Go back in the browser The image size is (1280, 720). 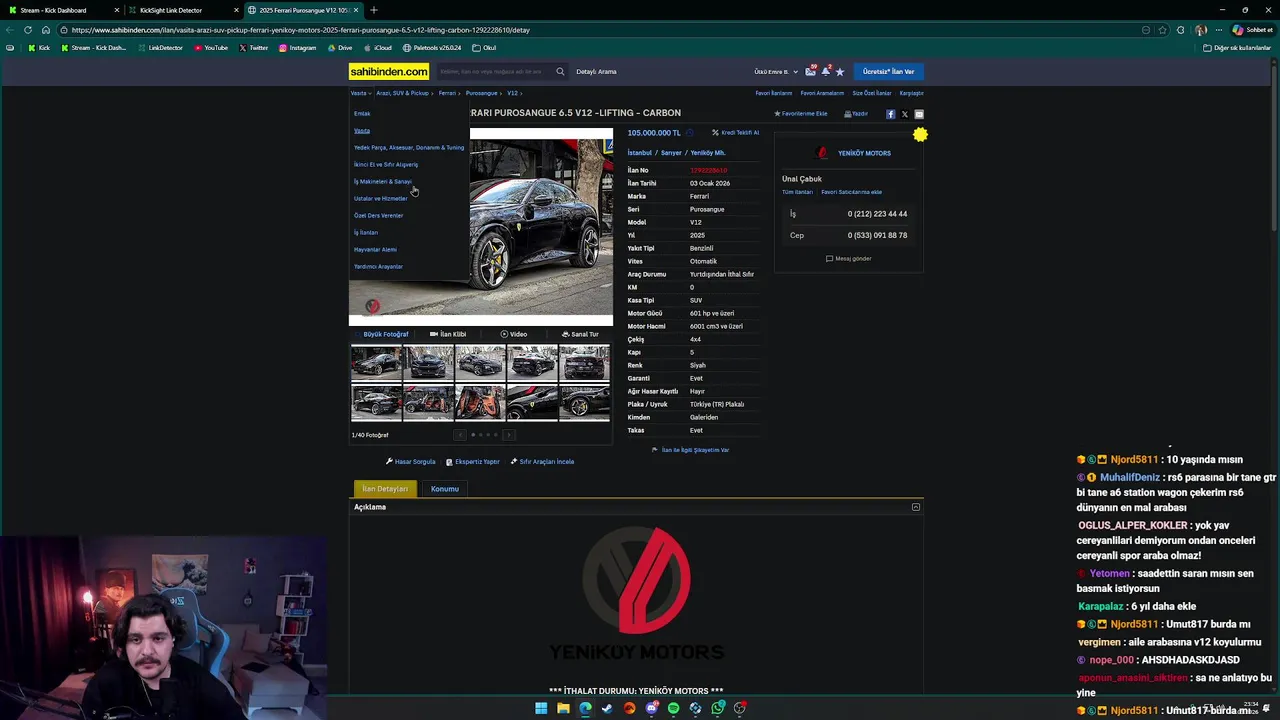[x=11, y=30]
